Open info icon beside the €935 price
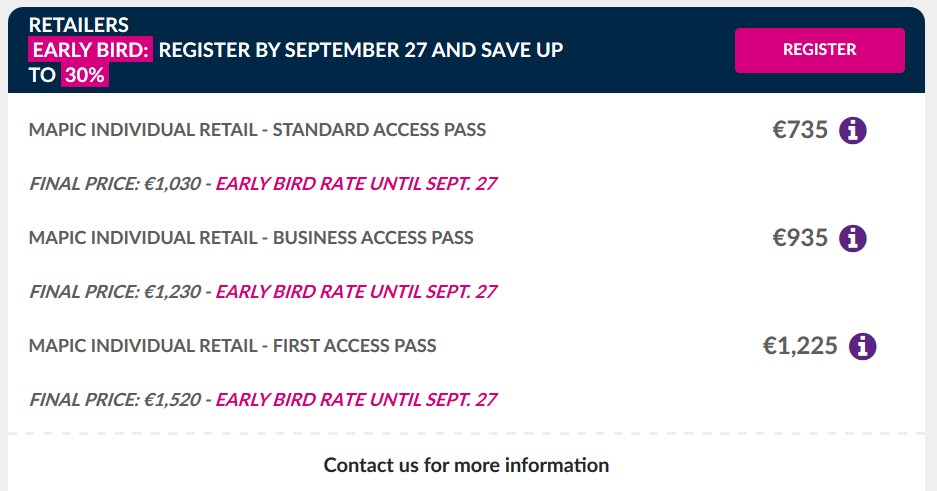The image size is (937, 491). (852, 238)
